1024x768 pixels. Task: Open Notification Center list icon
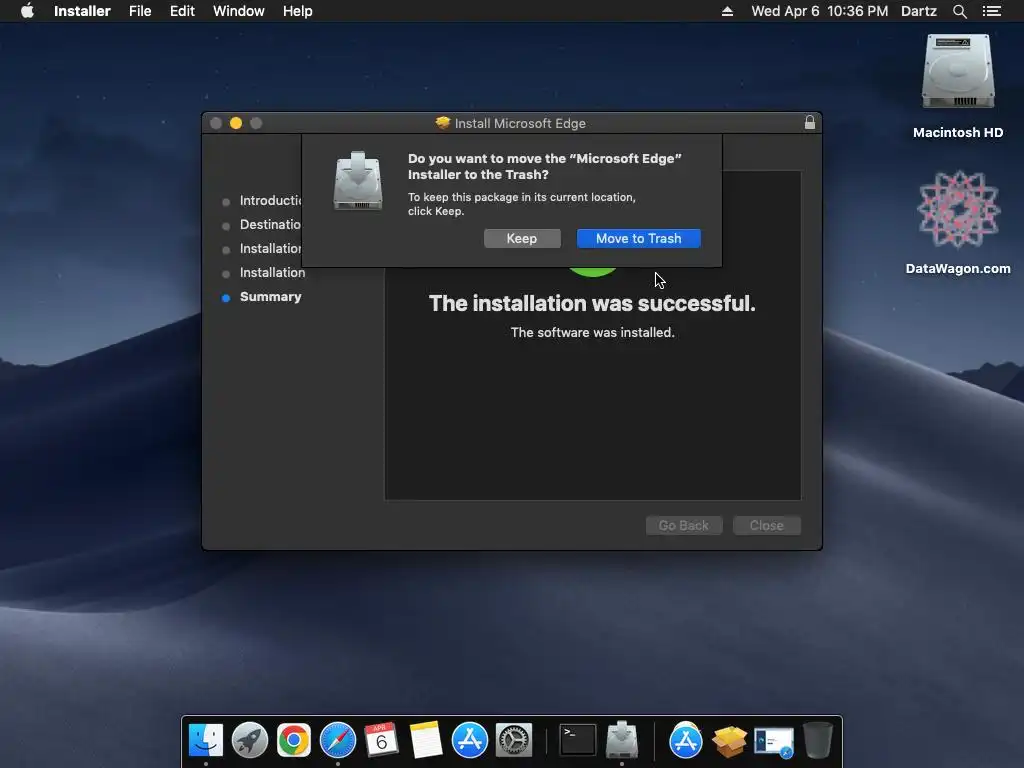click(x=991, y=11)
